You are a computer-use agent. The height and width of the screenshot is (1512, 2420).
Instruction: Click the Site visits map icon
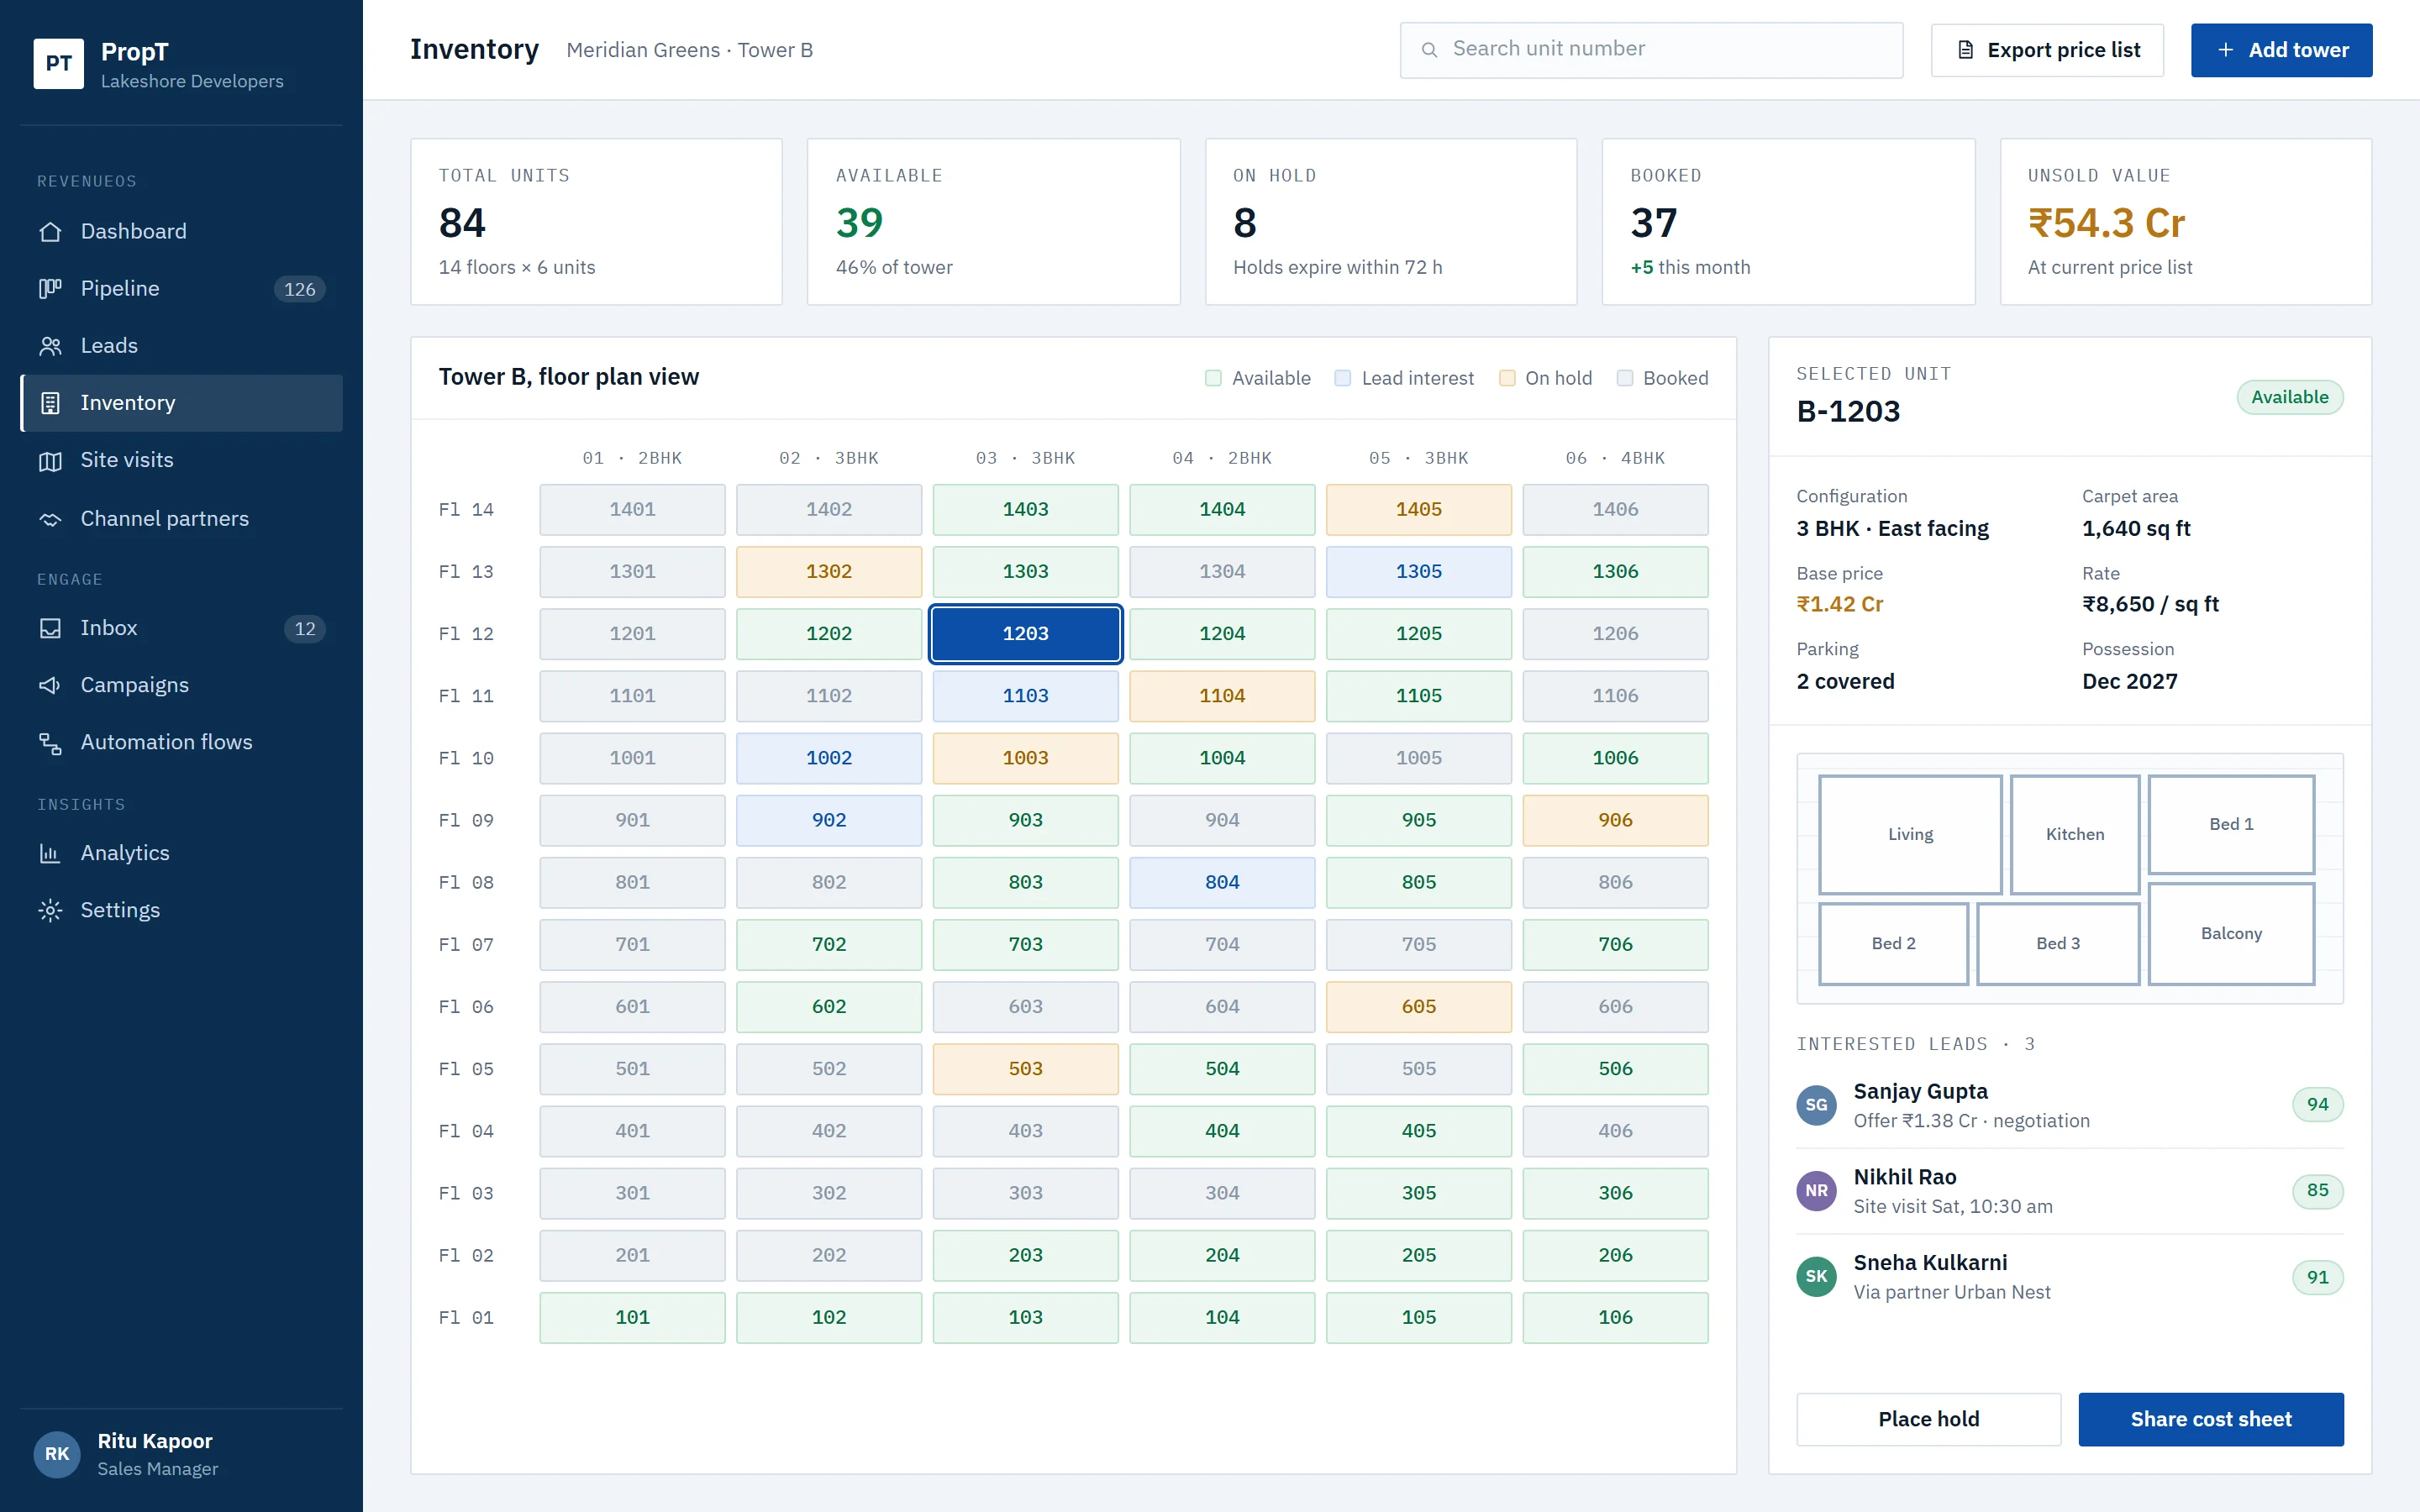50,461
